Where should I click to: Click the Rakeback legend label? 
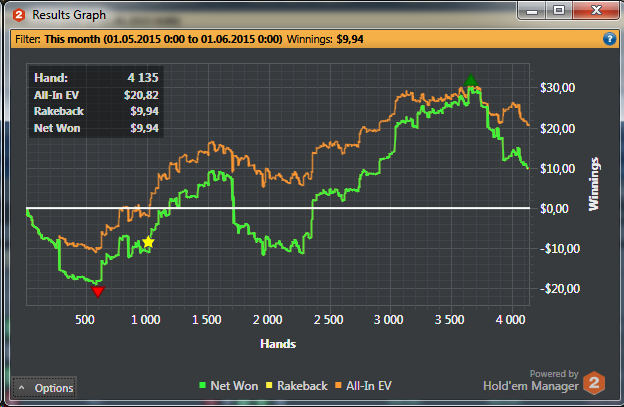(302, 386)
